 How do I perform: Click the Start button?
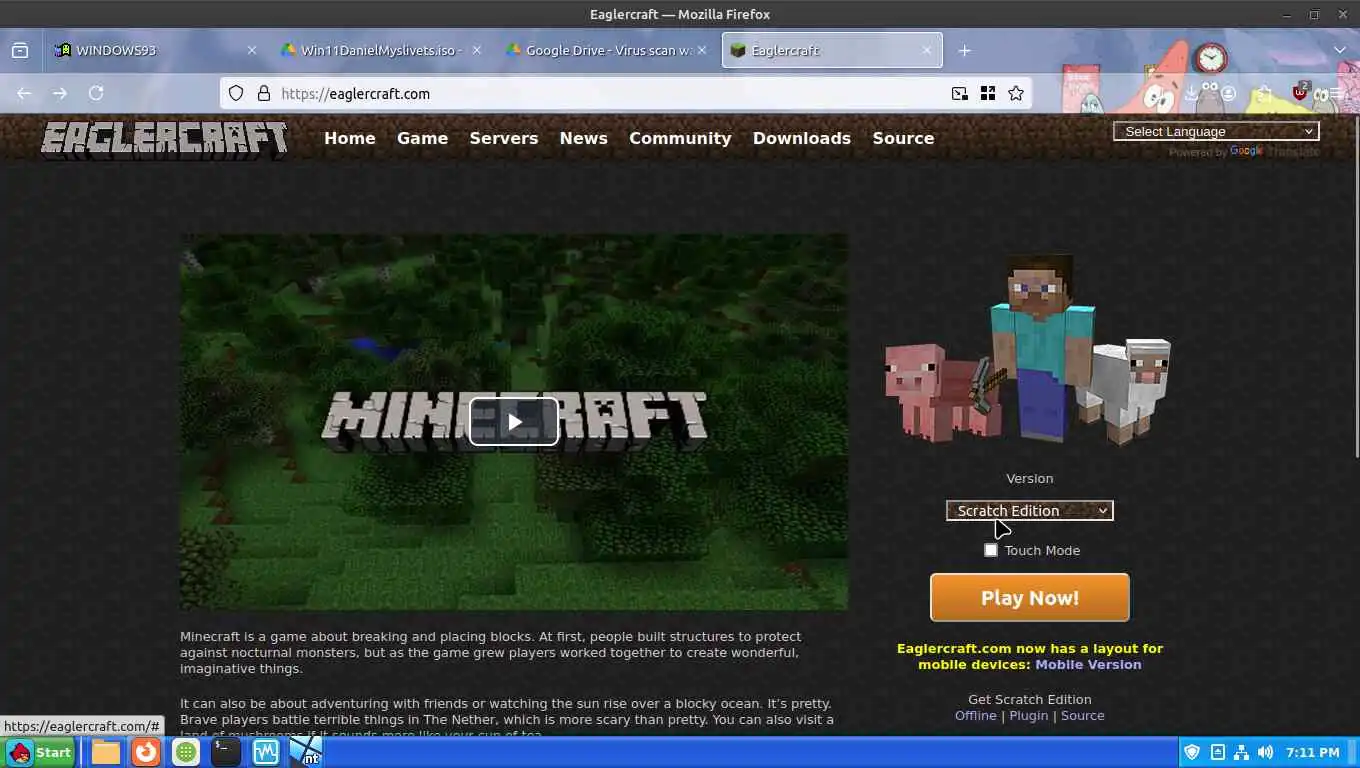(x=40, y=752)
